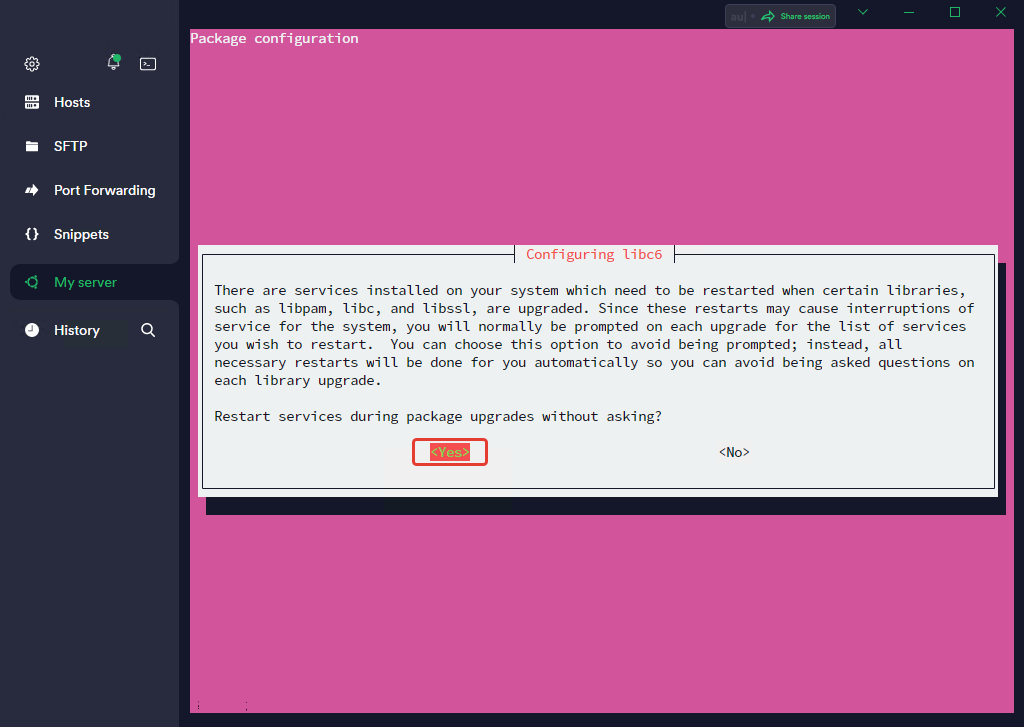Click the 'Configuring libc6' dialog title
Image resolution: width=1024 pixels, height=727 pixels.
(594, 254)
